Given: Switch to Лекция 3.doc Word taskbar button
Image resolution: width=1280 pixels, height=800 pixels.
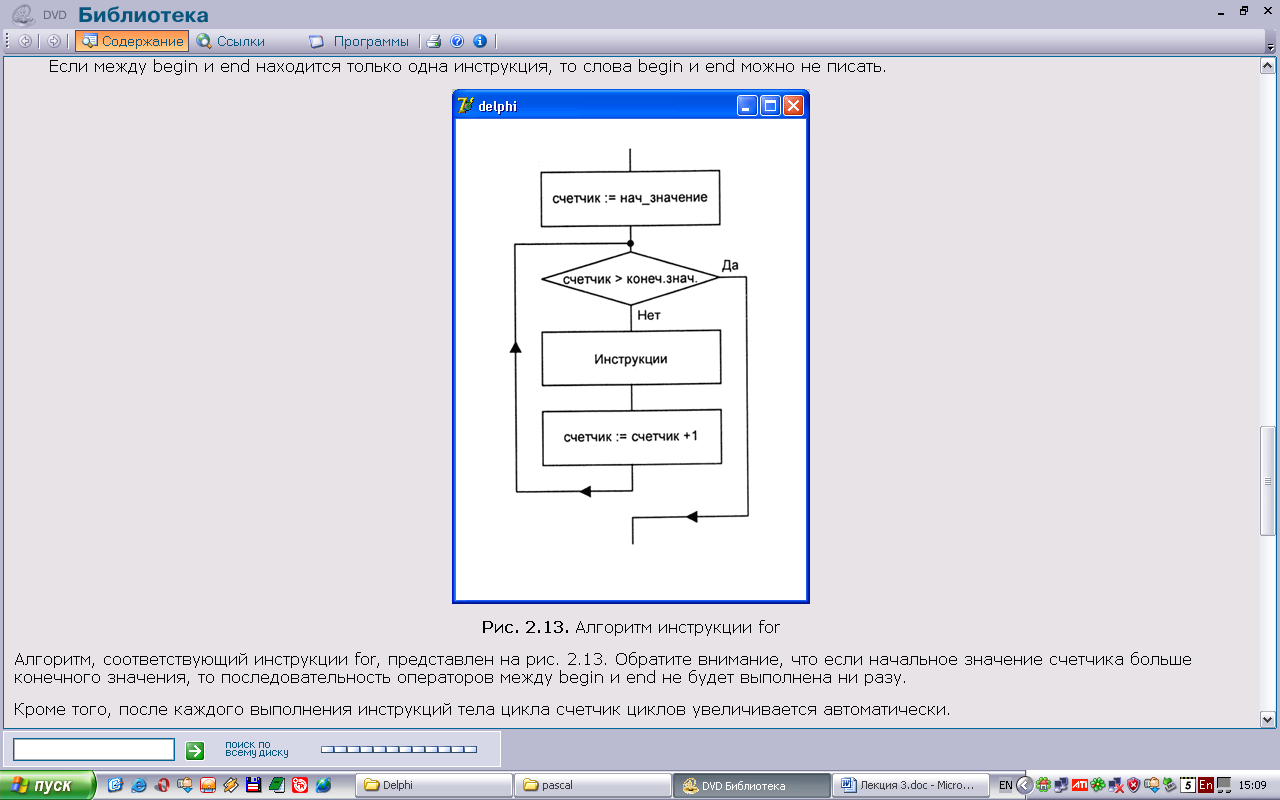Looking at the screenshot, I should point(910,785).
